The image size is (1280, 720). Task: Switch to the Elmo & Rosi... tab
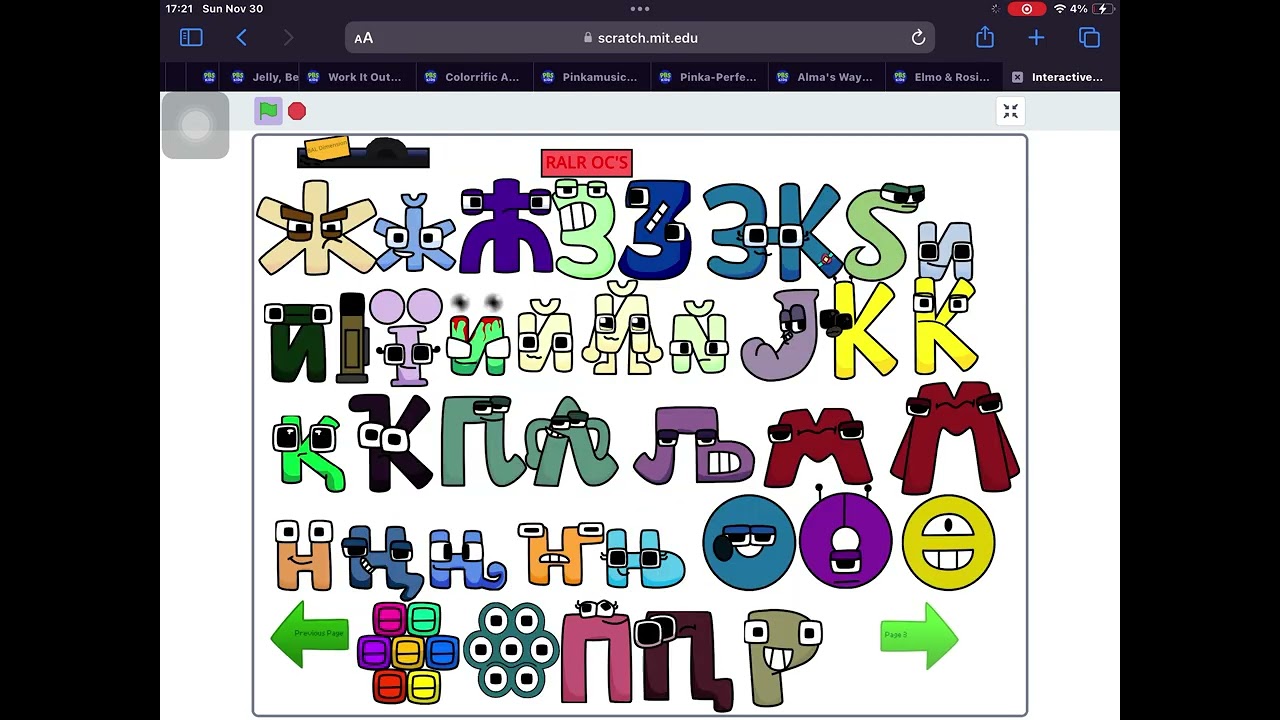tap(942, 77)
